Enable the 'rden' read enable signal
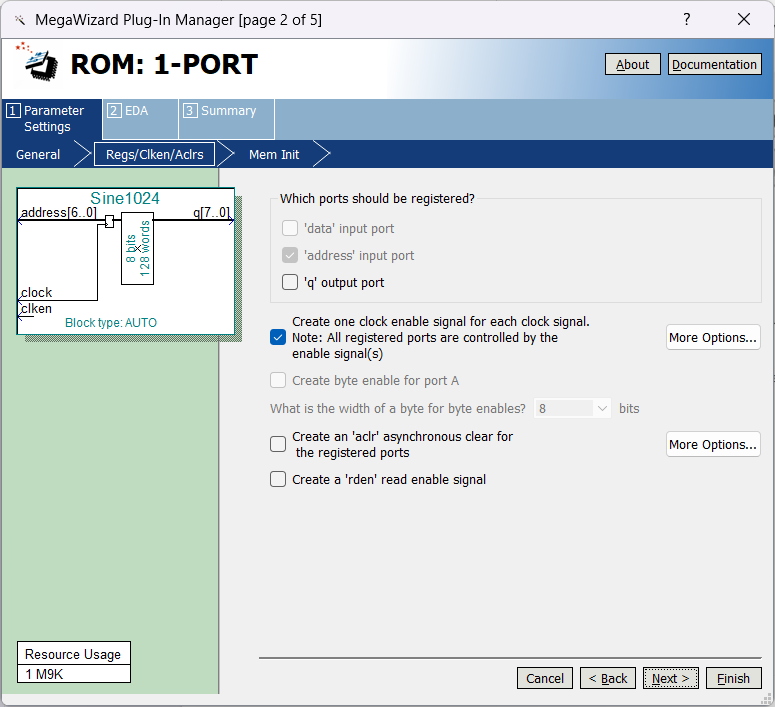The image size is (775, 707). pos(278,480)
